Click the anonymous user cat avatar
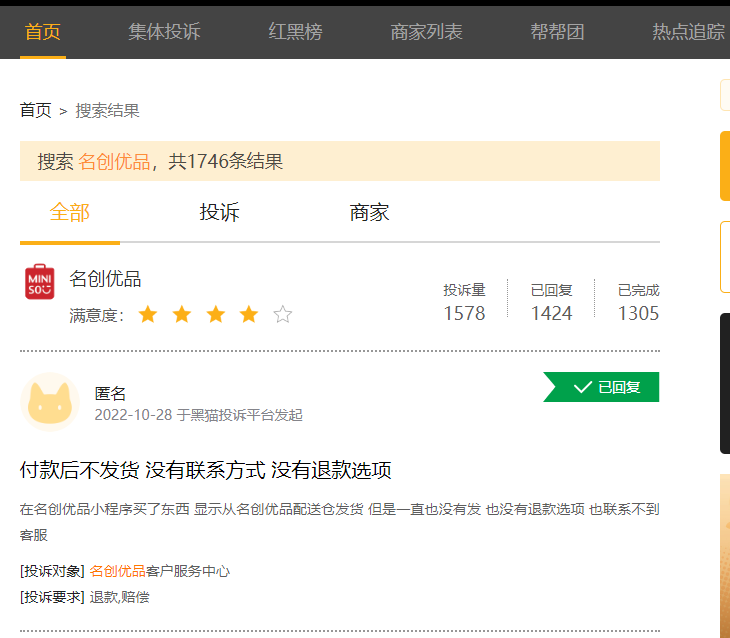The height and width of the screenshot is (638, 730). tap(49, 402)
